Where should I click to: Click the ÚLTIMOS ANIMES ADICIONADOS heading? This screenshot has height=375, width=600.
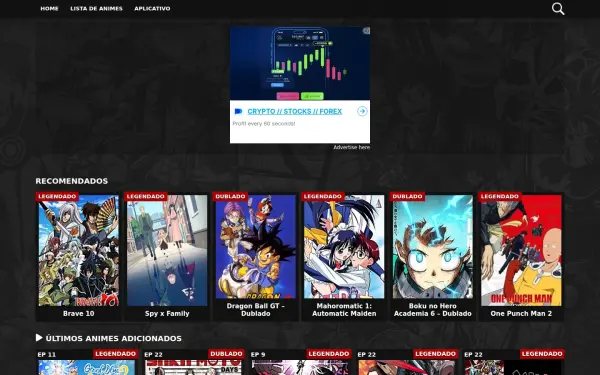pos(114,338)
